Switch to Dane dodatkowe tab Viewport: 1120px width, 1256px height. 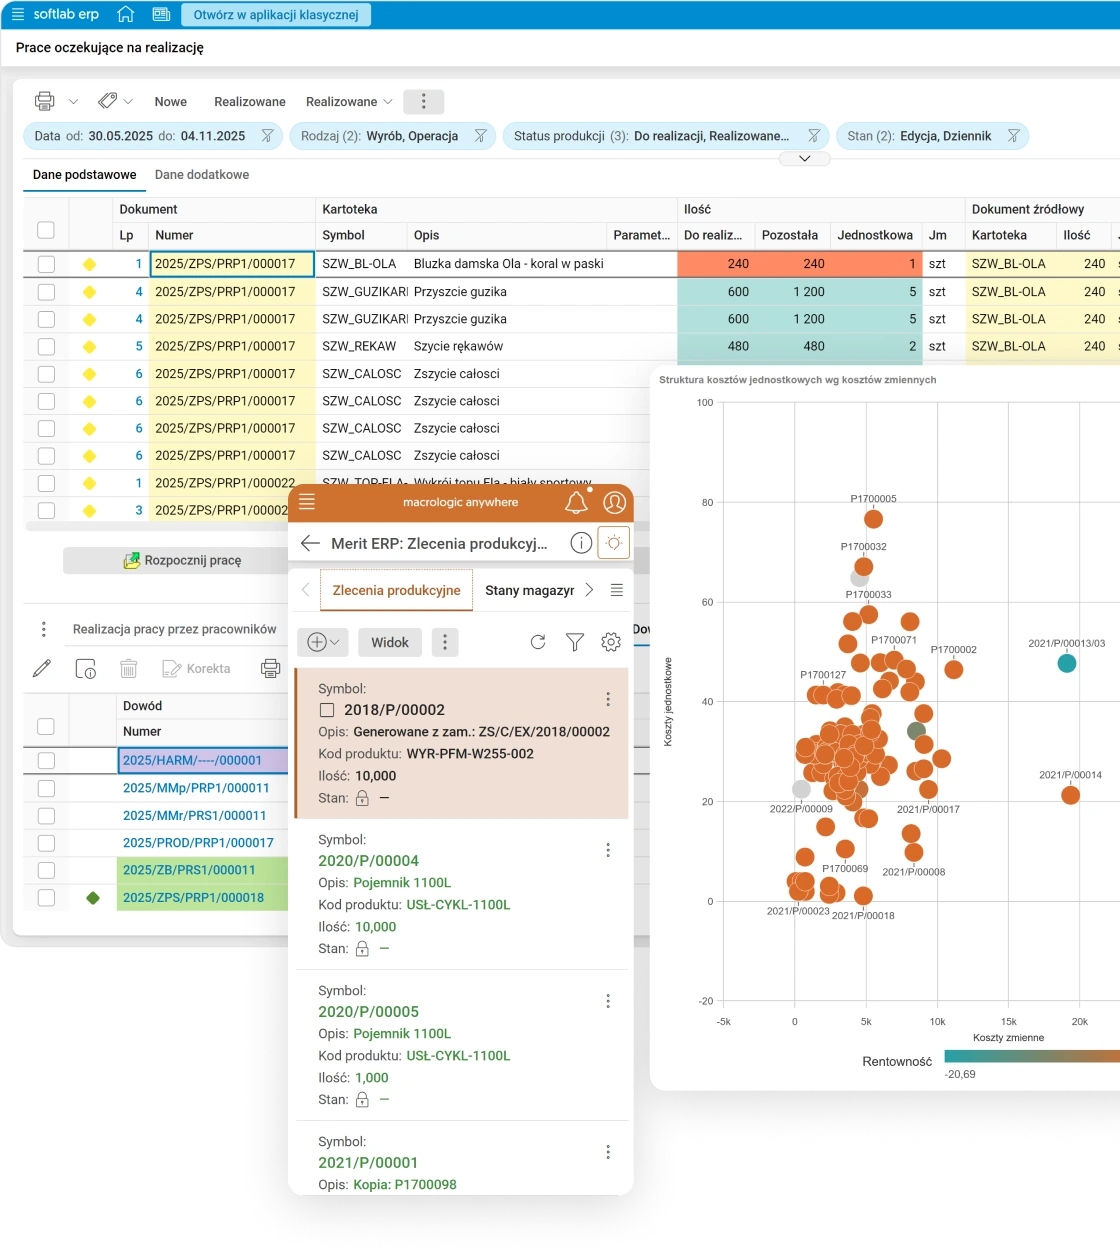[202, 174]
